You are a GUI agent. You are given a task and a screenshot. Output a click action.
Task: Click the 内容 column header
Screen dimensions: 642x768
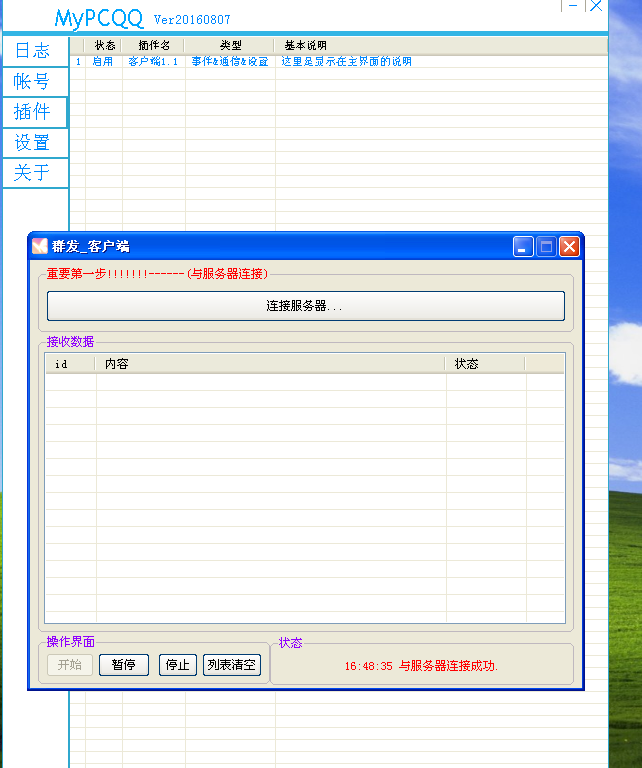270,364
